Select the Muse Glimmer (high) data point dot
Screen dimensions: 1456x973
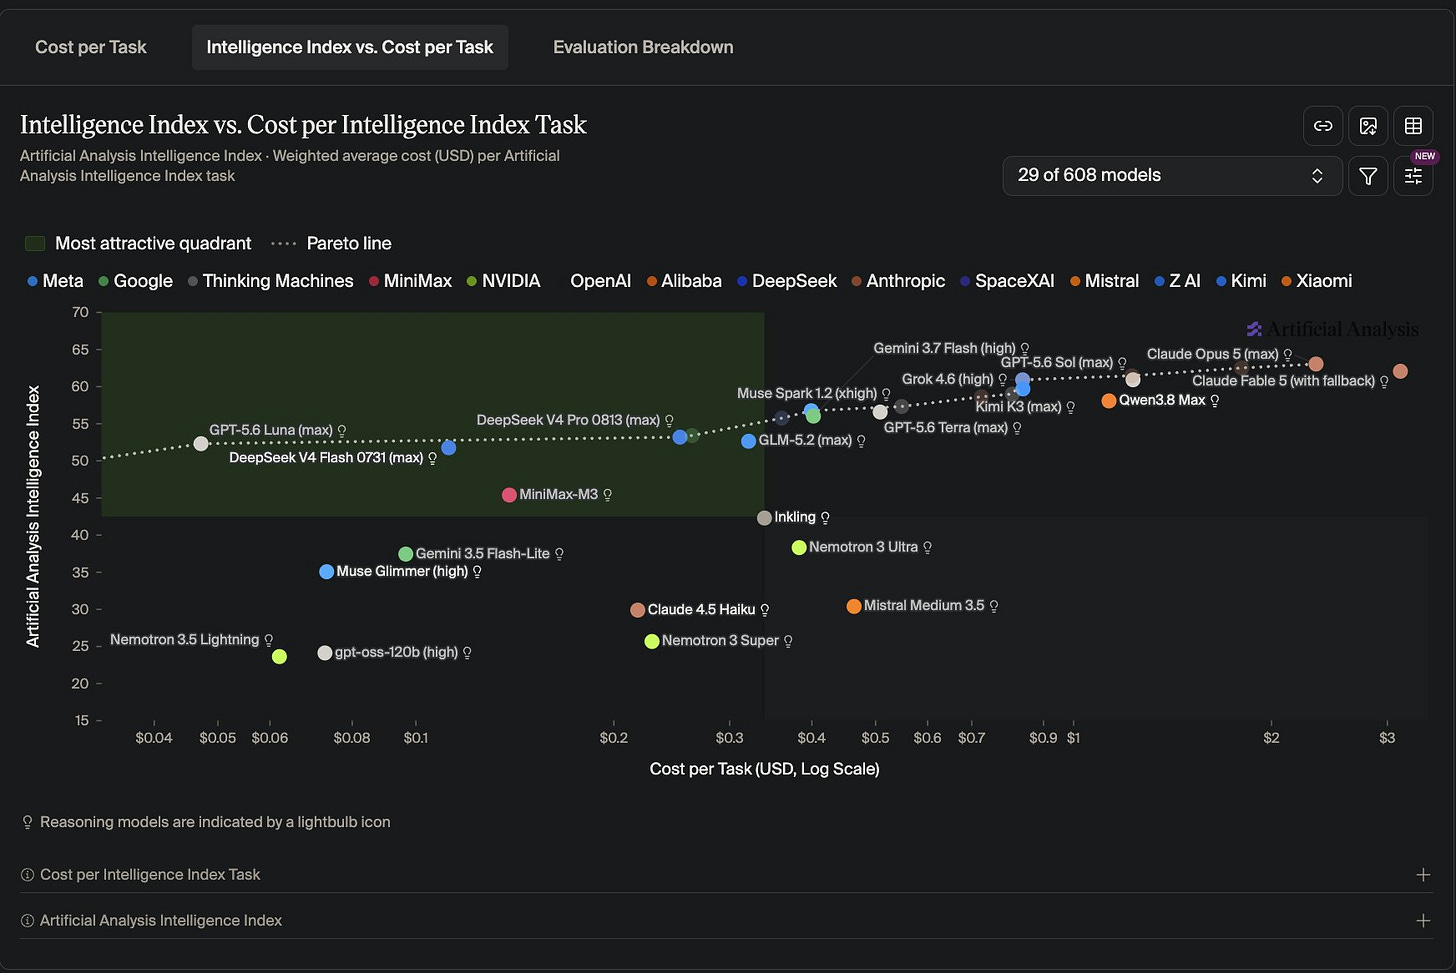326,572
